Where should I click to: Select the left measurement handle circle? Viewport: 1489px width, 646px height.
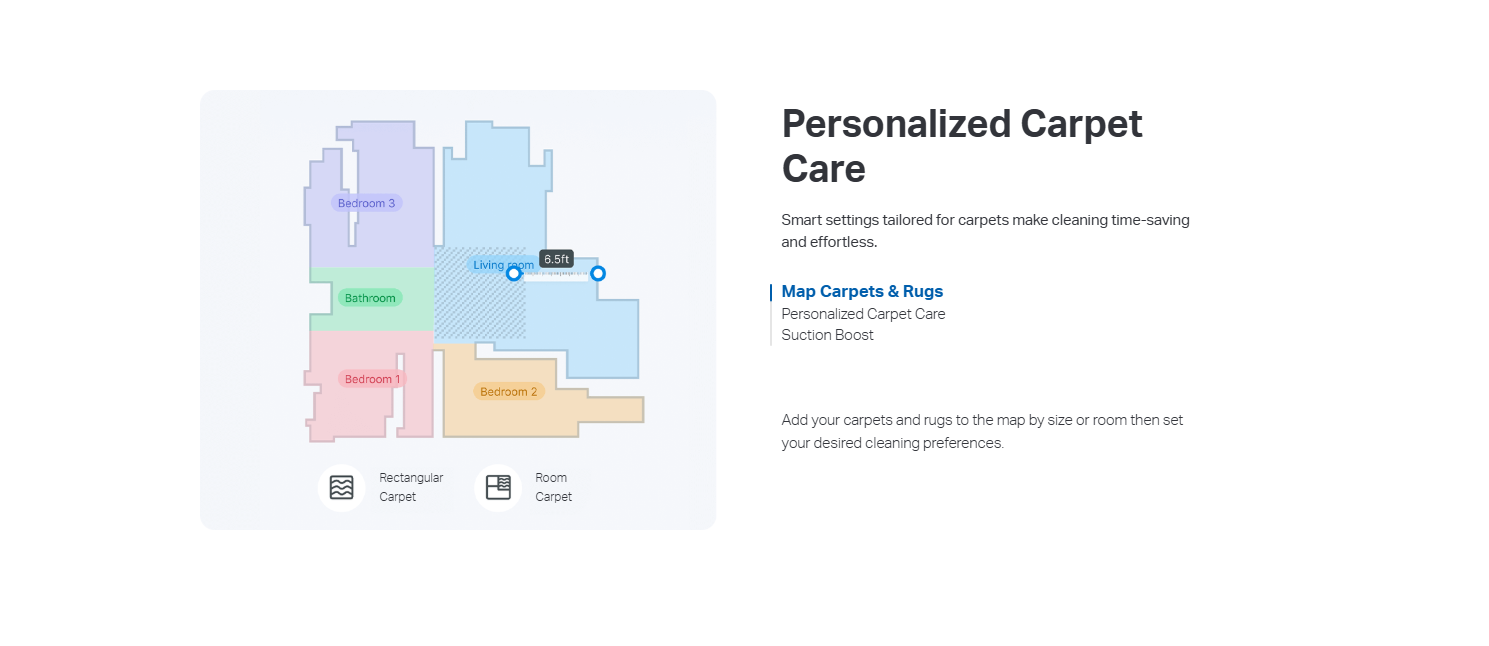[513, 273]
